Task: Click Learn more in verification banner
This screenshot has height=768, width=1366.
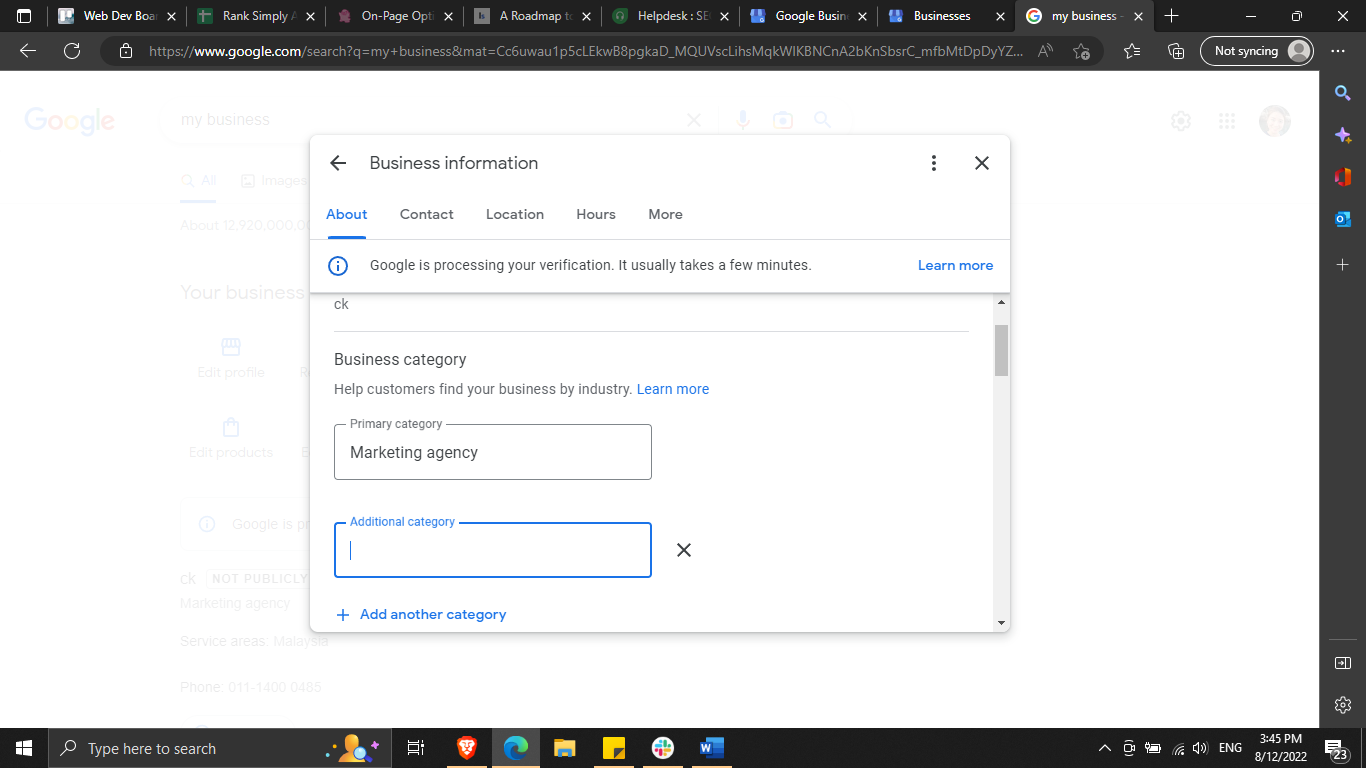Action: point(955,266)
